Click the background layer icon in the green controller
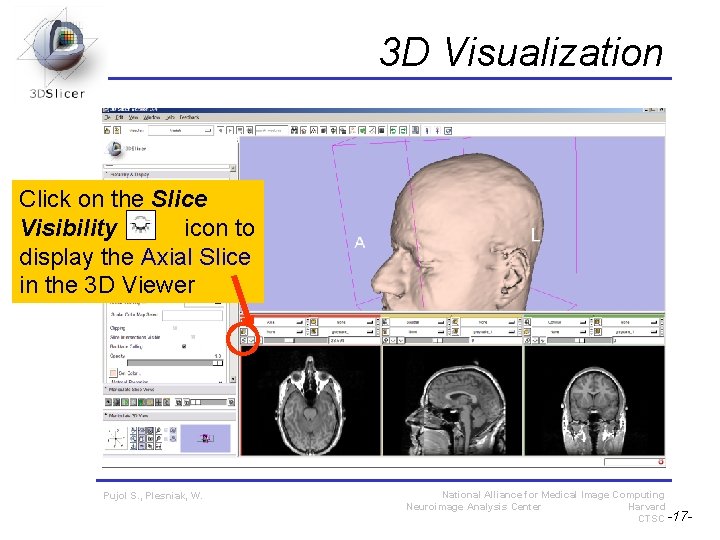Image resolution: width=720 pixels, height=540 pixels. (x=597, y=332)
